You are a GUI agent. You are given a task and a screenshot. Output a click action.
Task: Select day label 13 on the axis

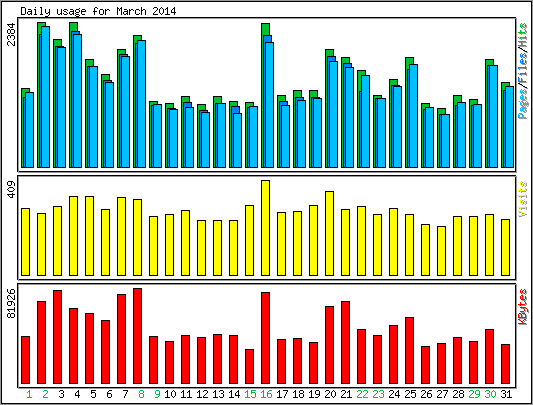[x=218, y=394]
